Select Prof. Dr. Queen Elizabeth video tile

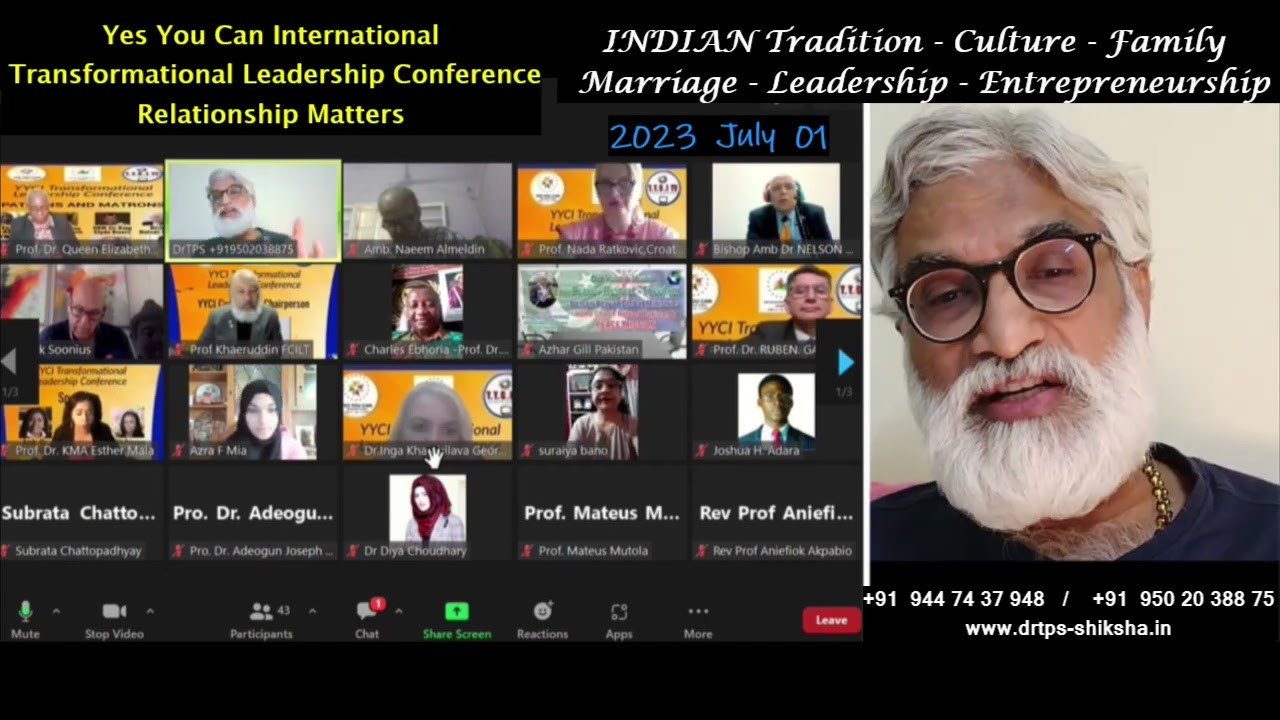click(x=81, y=211)
